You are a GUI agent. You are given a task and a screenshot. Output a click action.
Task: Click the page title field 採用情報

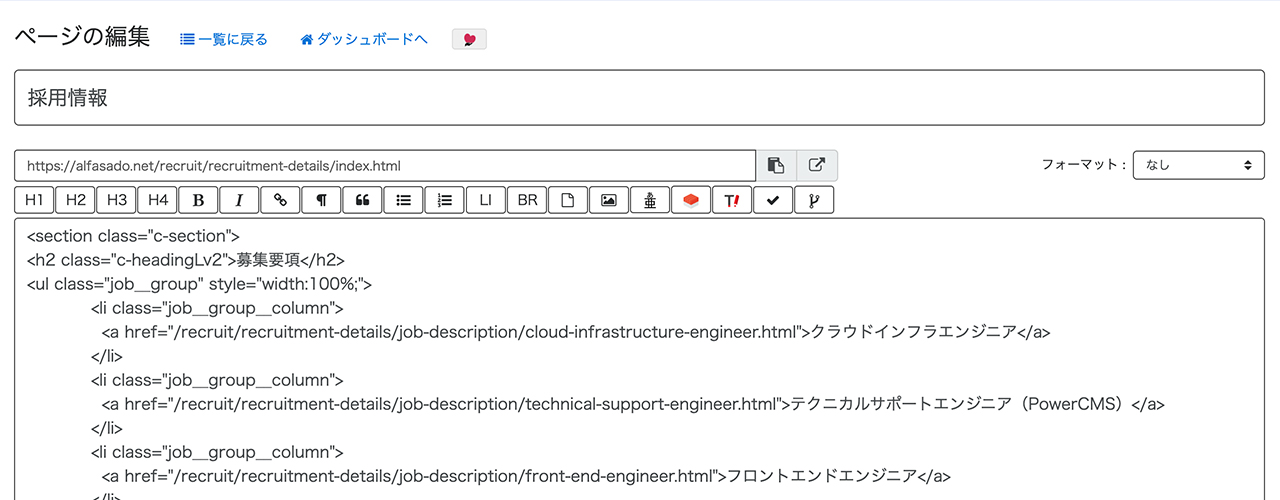click(640, 97)
